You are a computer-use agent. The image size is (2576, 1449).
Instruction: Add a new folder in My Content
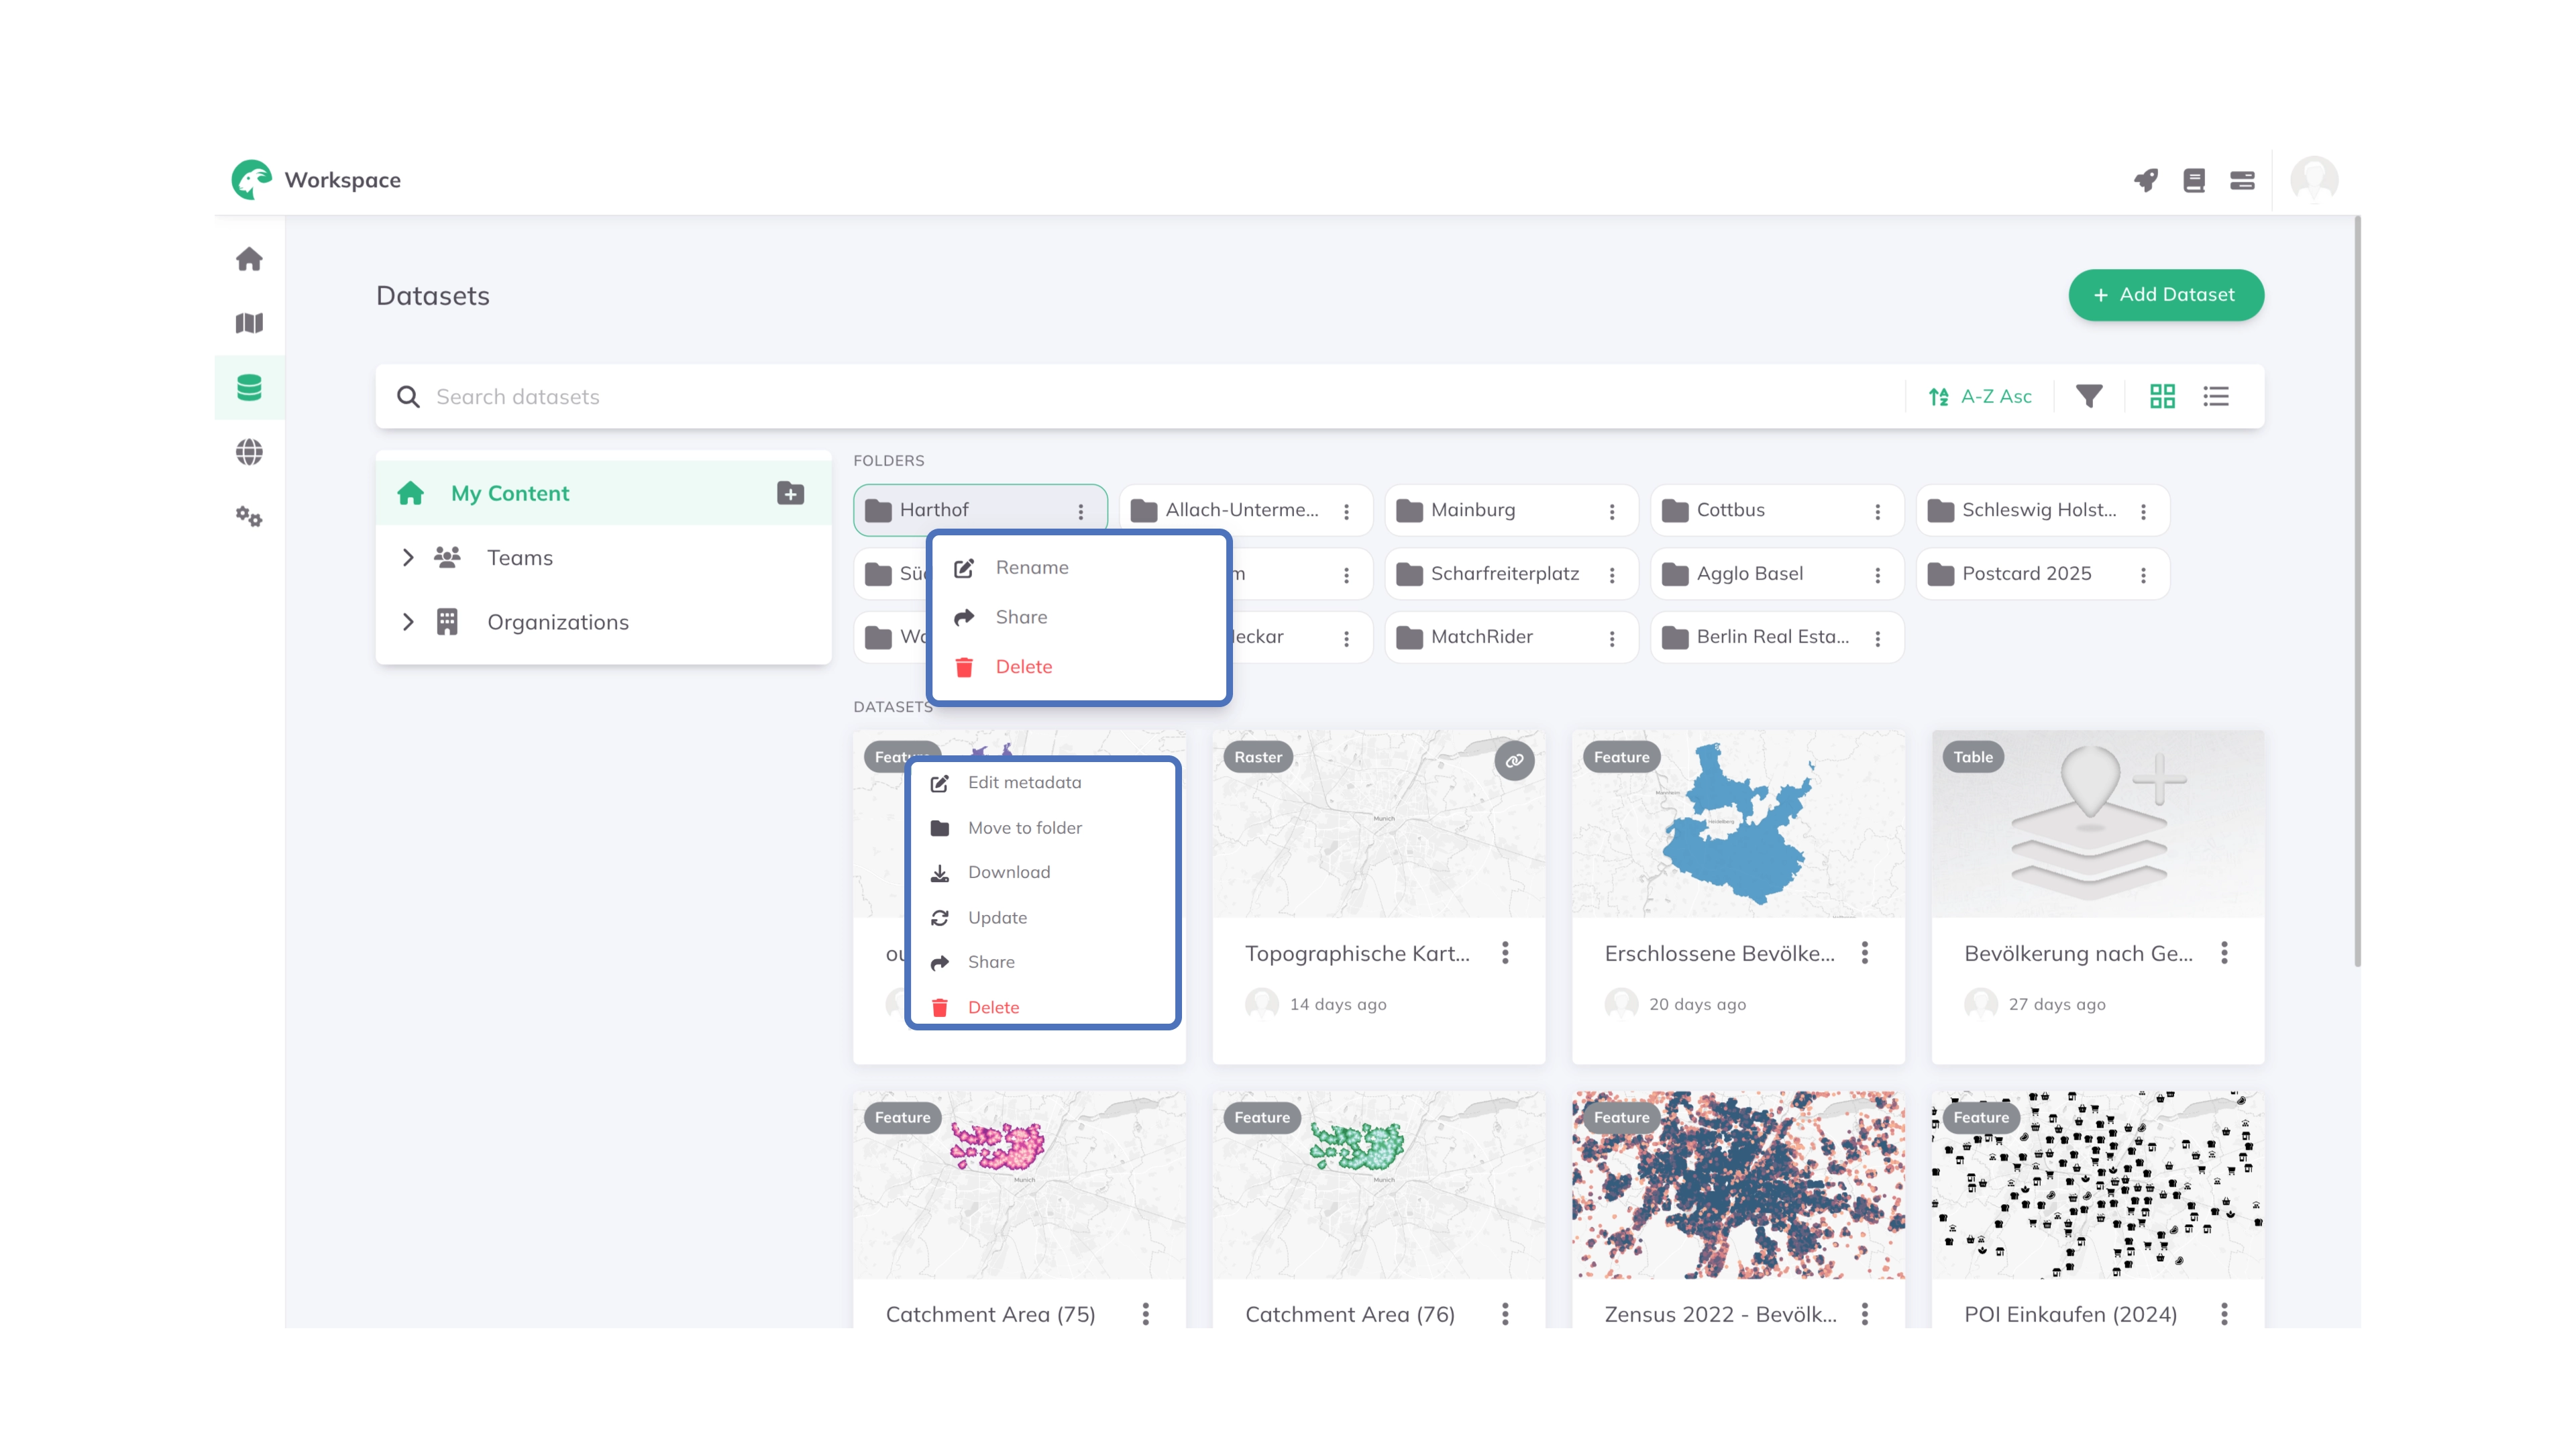coord(790,493)
